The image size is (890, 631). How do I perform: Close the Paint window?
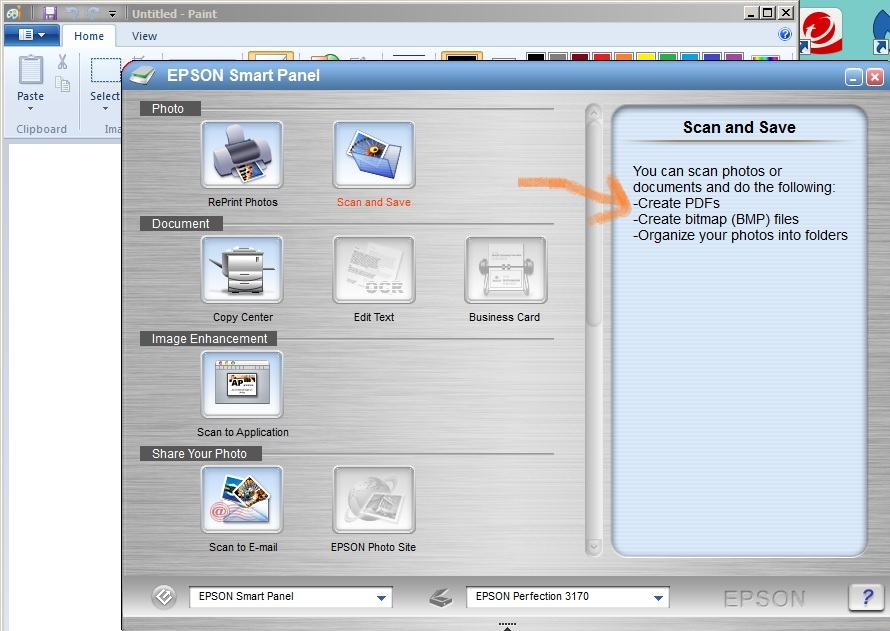(786, 12)
